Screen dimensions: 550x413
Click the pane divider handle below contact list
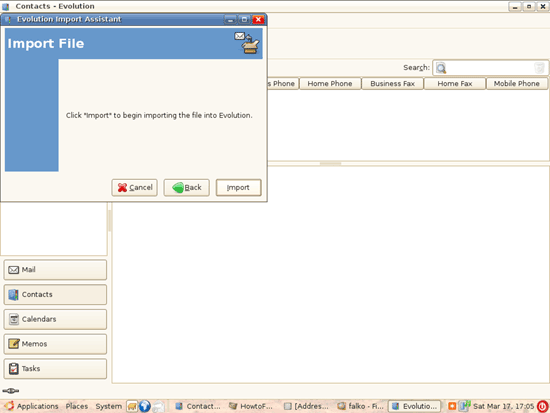(330, 164)
